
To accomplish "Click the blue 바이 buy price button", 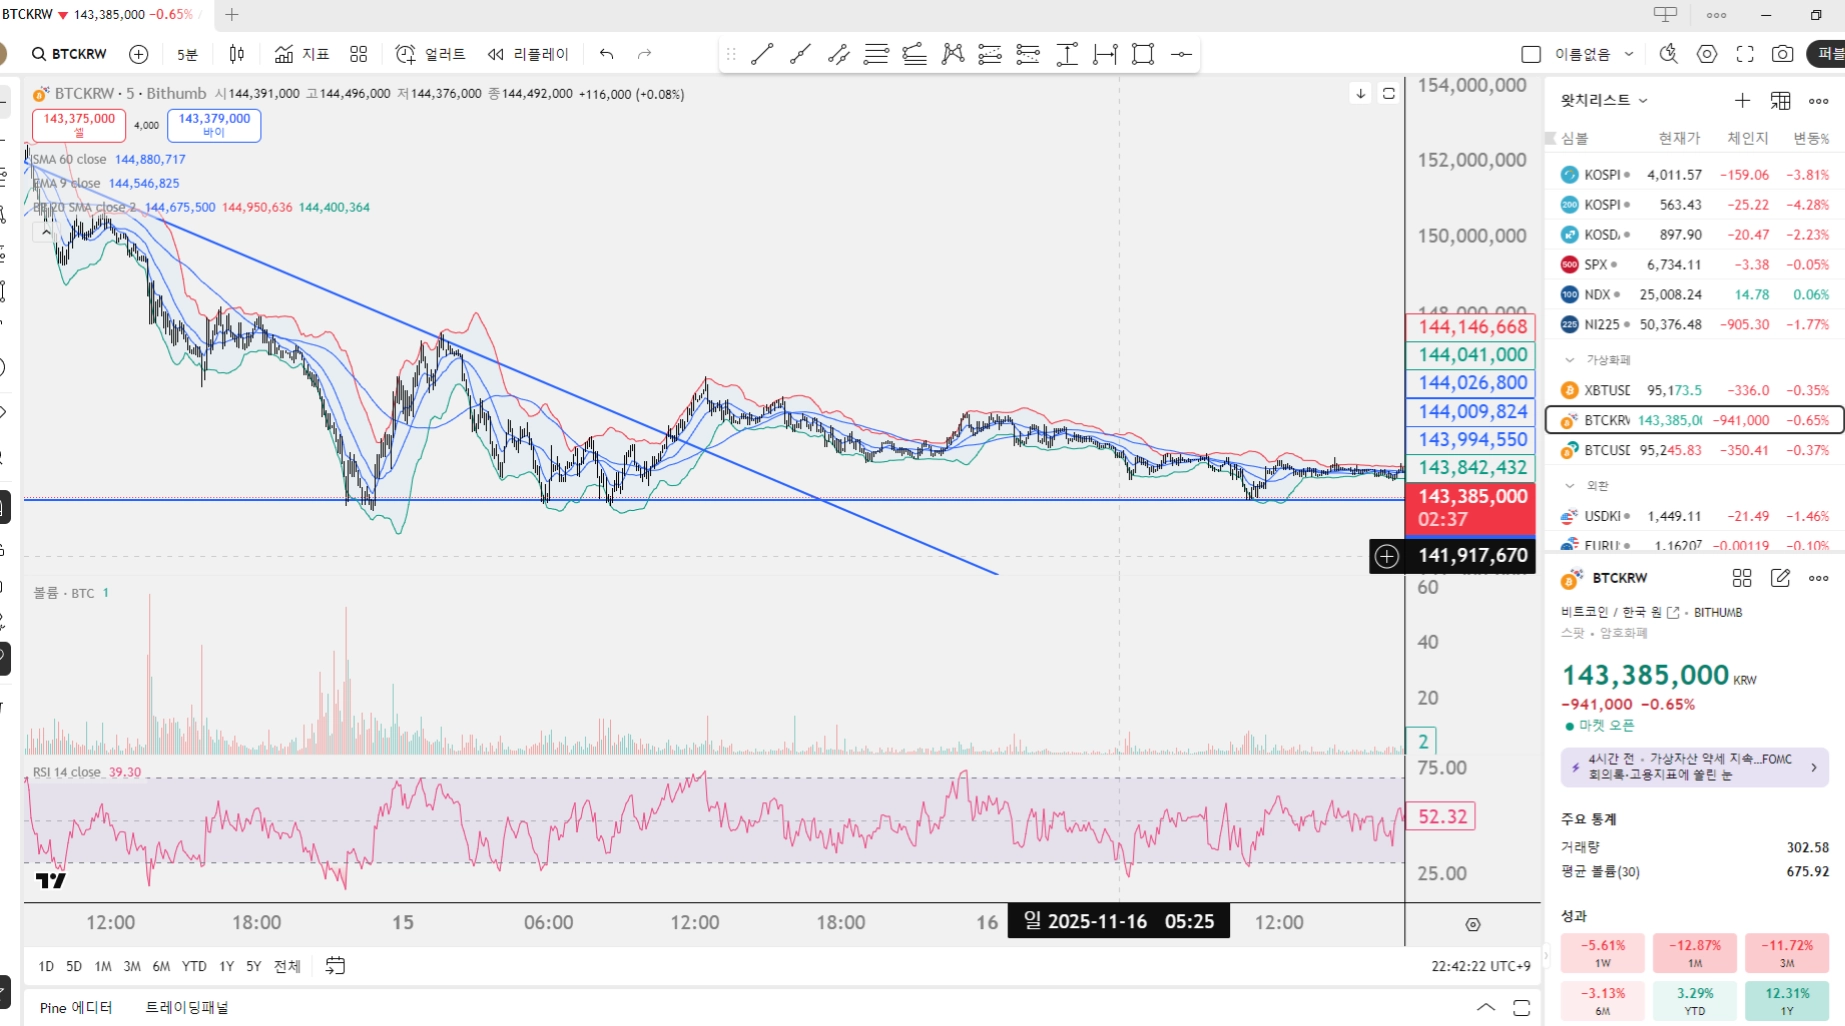I will pyautogui.click(x=214, y=125).
